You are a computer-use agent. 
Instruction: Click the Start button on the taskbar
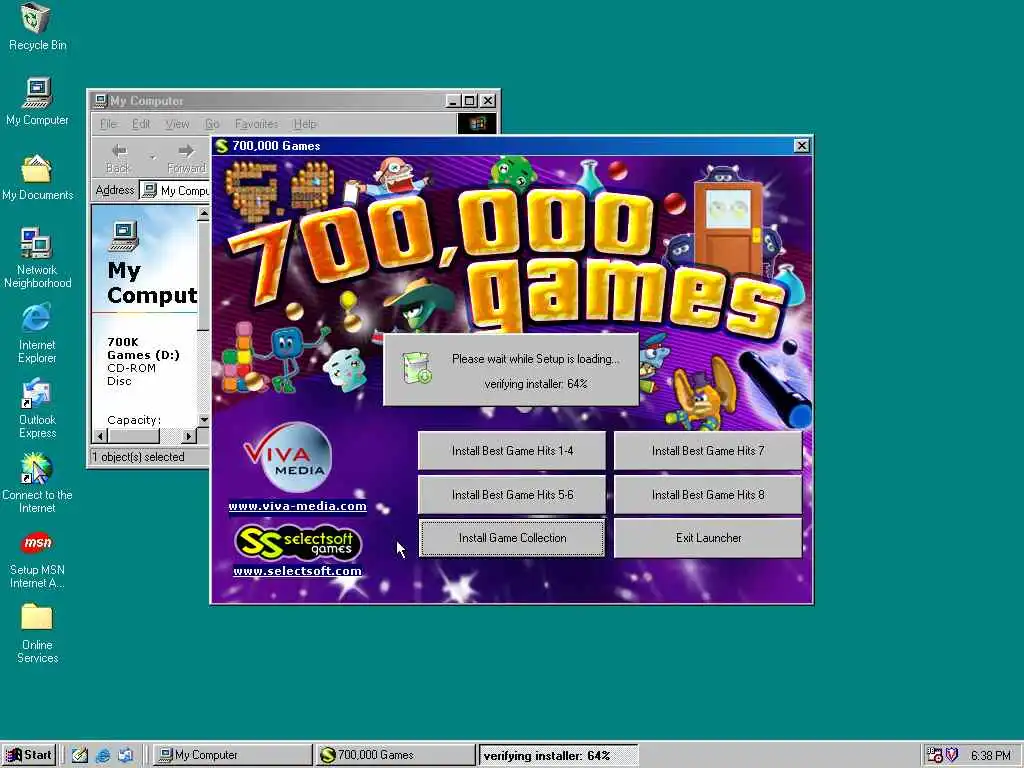29,755
